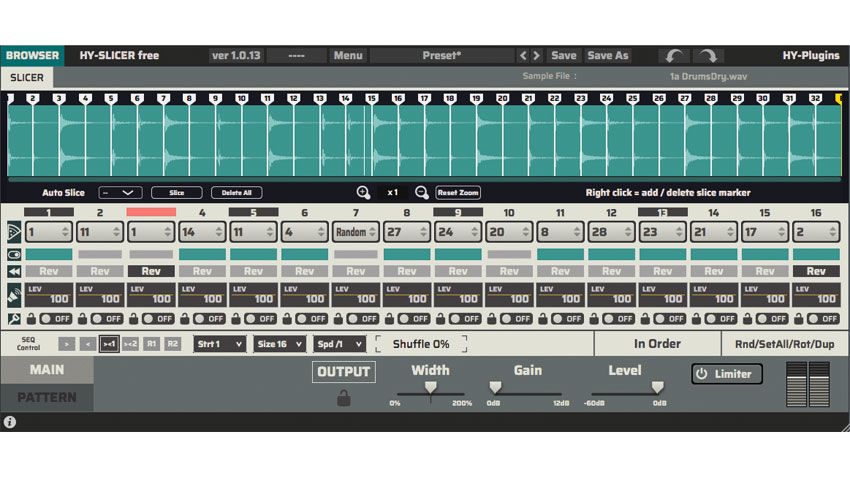The width and height of the screenshot is (850, 478).
Task: Click the Slice button
Action: pos(177,192)
